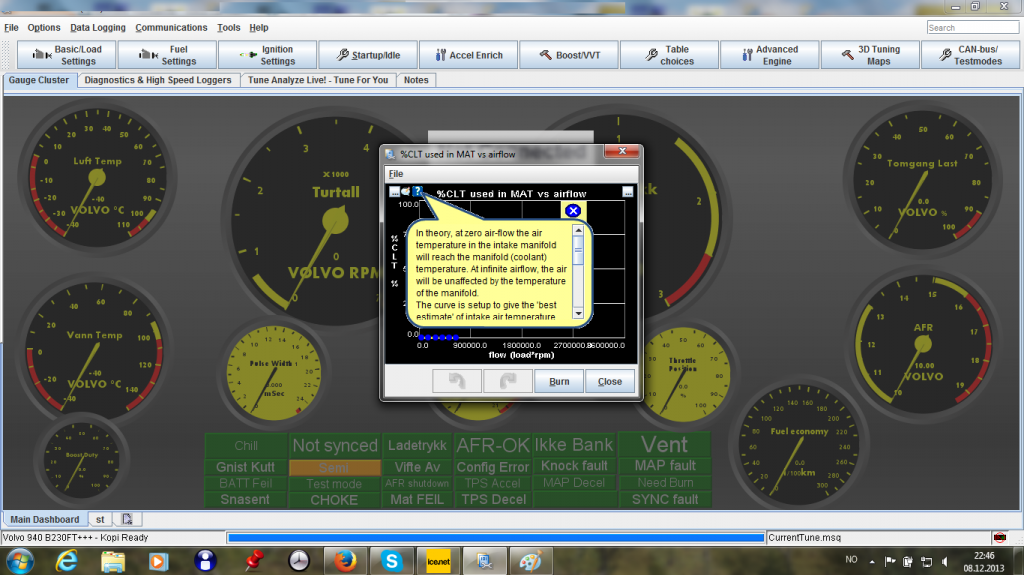Dismiss help bubble with blue X icon
Image resolution: width=1024 pixels, height=575 pixels.
[573, 210]
